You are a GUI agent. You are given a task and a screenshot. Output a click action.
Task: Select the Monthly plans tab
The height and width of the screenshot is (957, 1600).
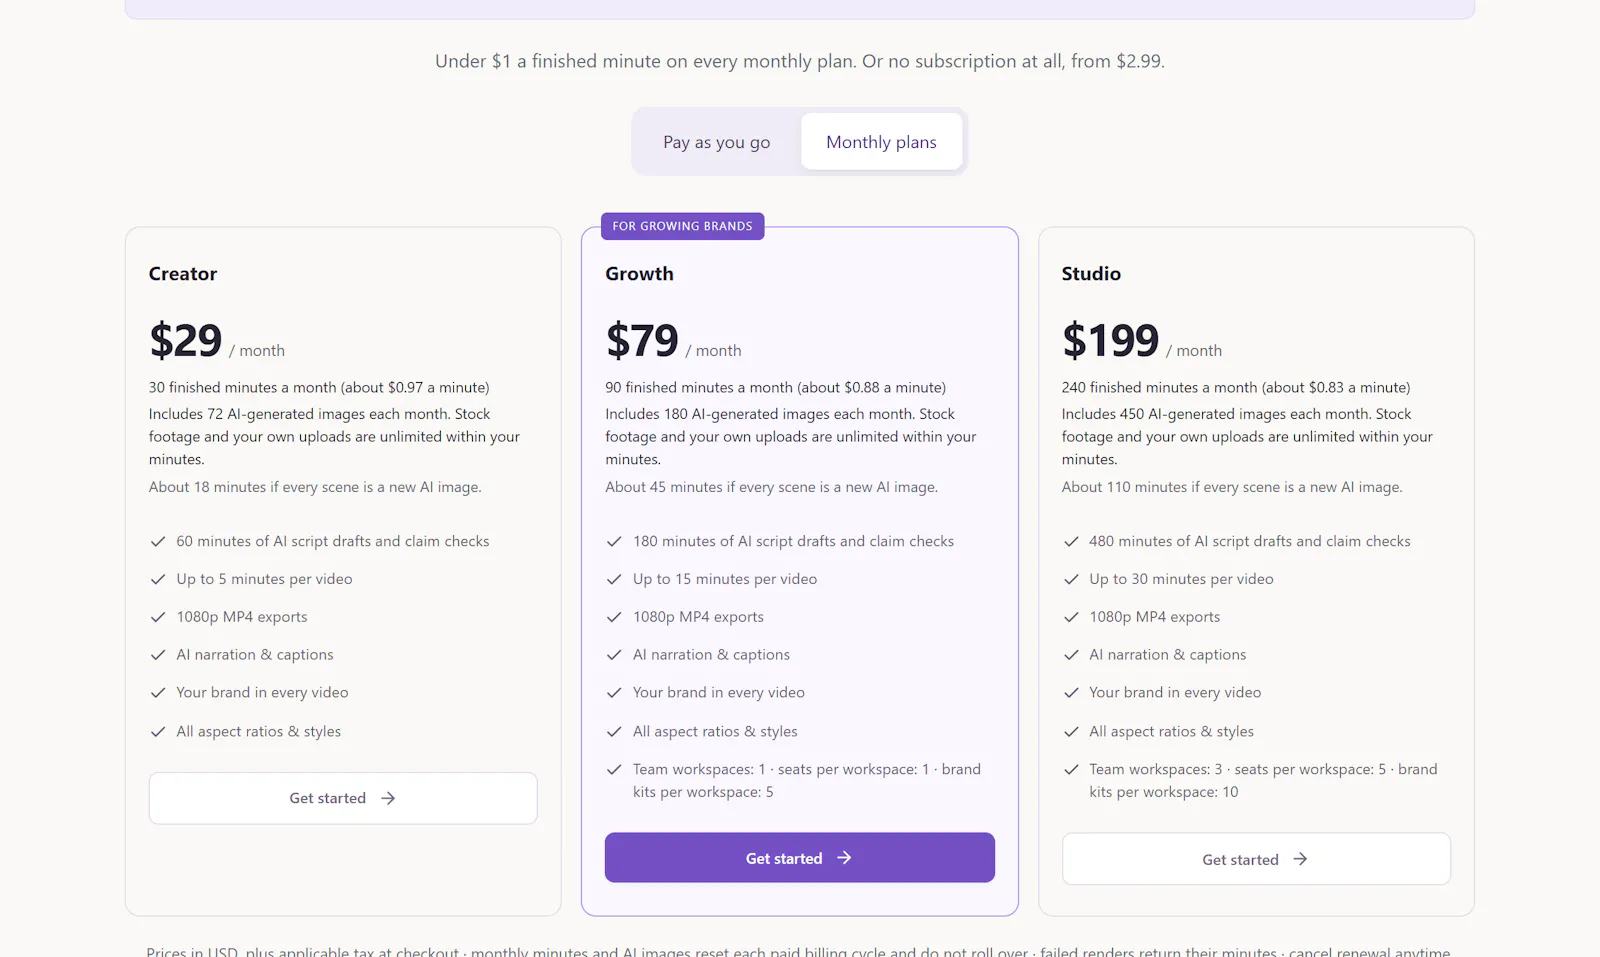tap(881, 142)
